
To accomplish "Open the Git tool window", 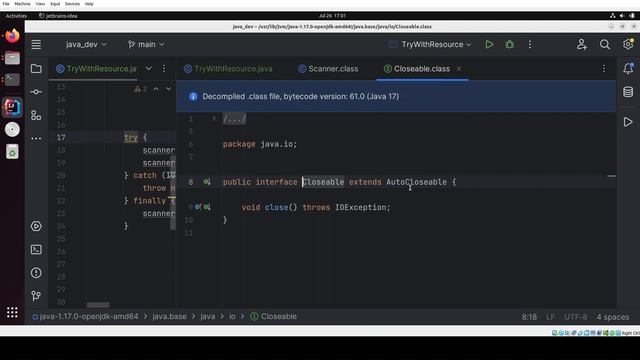I will (x=36, y=296).
